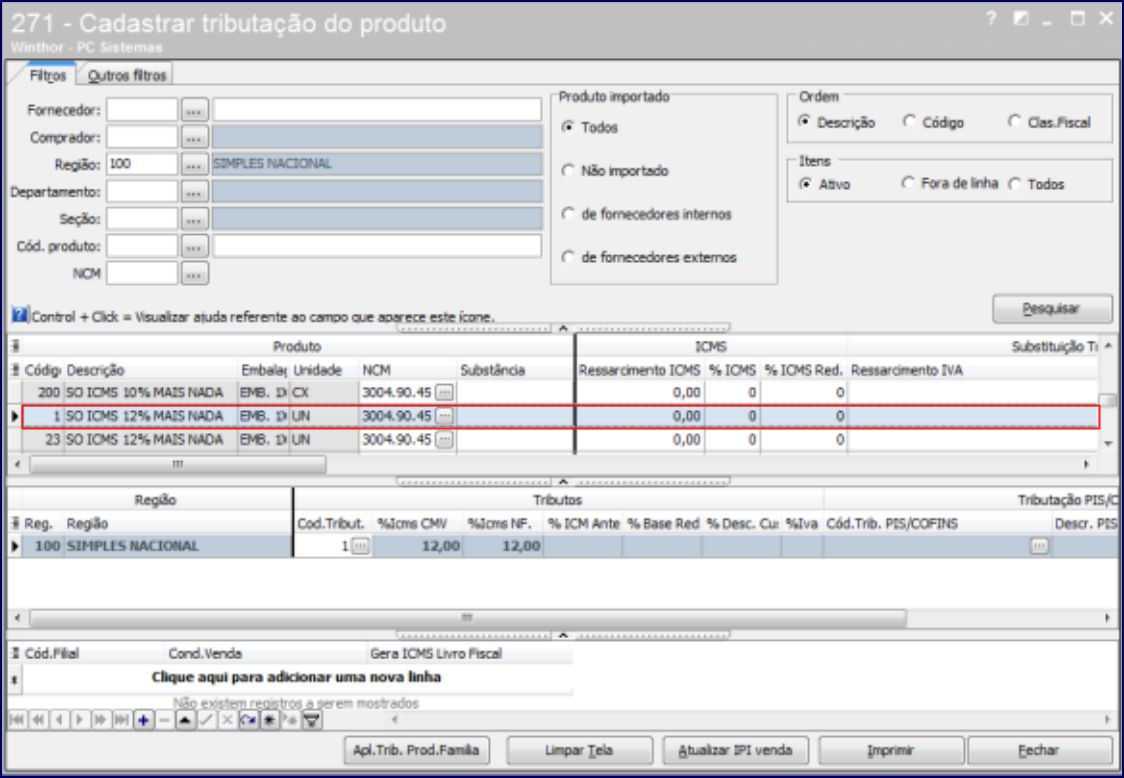Select the Todos option under Produto importado

591,127
